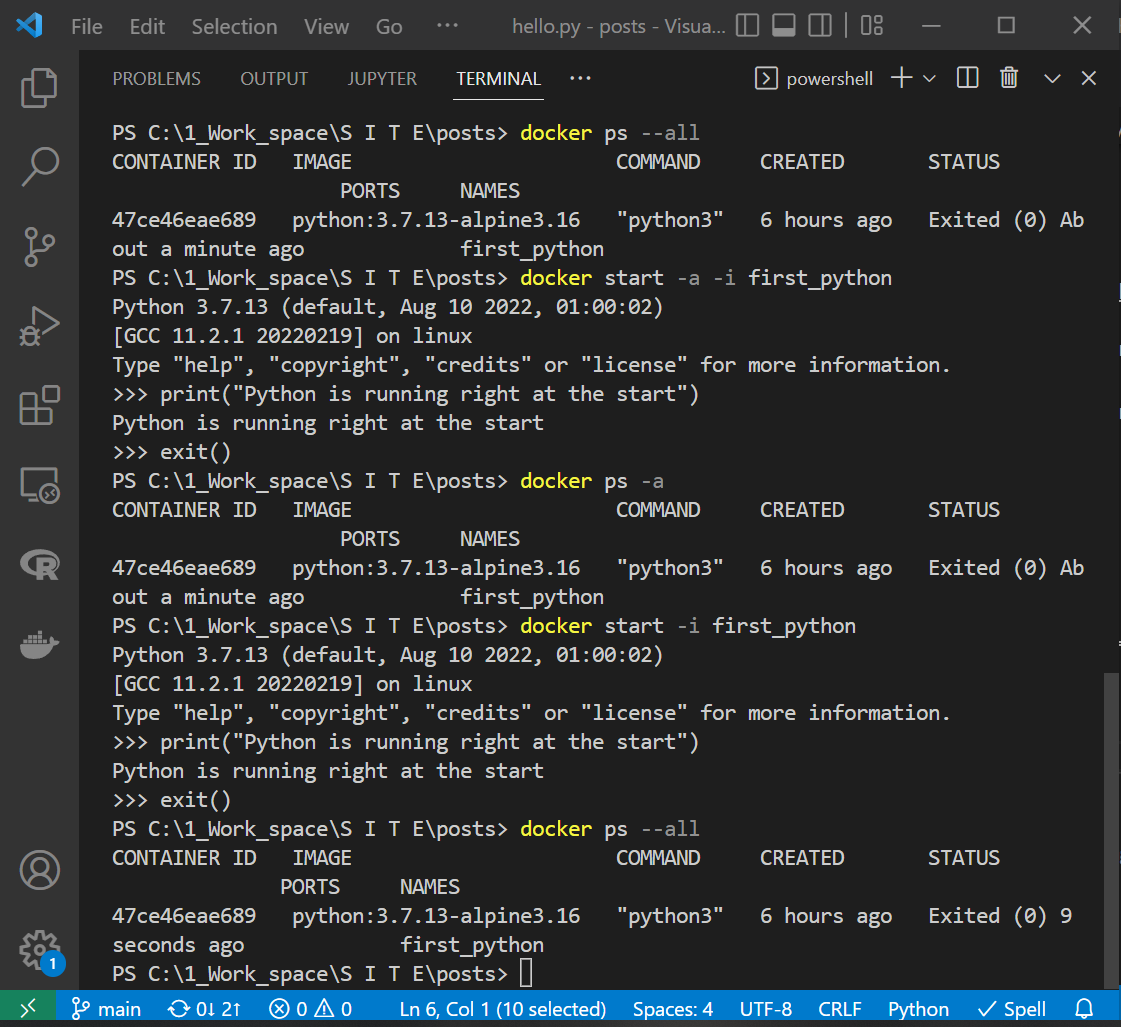Image resolution: width=1121 pixels, height=1027 pixels.
Task: Click the main branch indicator to switch branches
Action: 105,1008
